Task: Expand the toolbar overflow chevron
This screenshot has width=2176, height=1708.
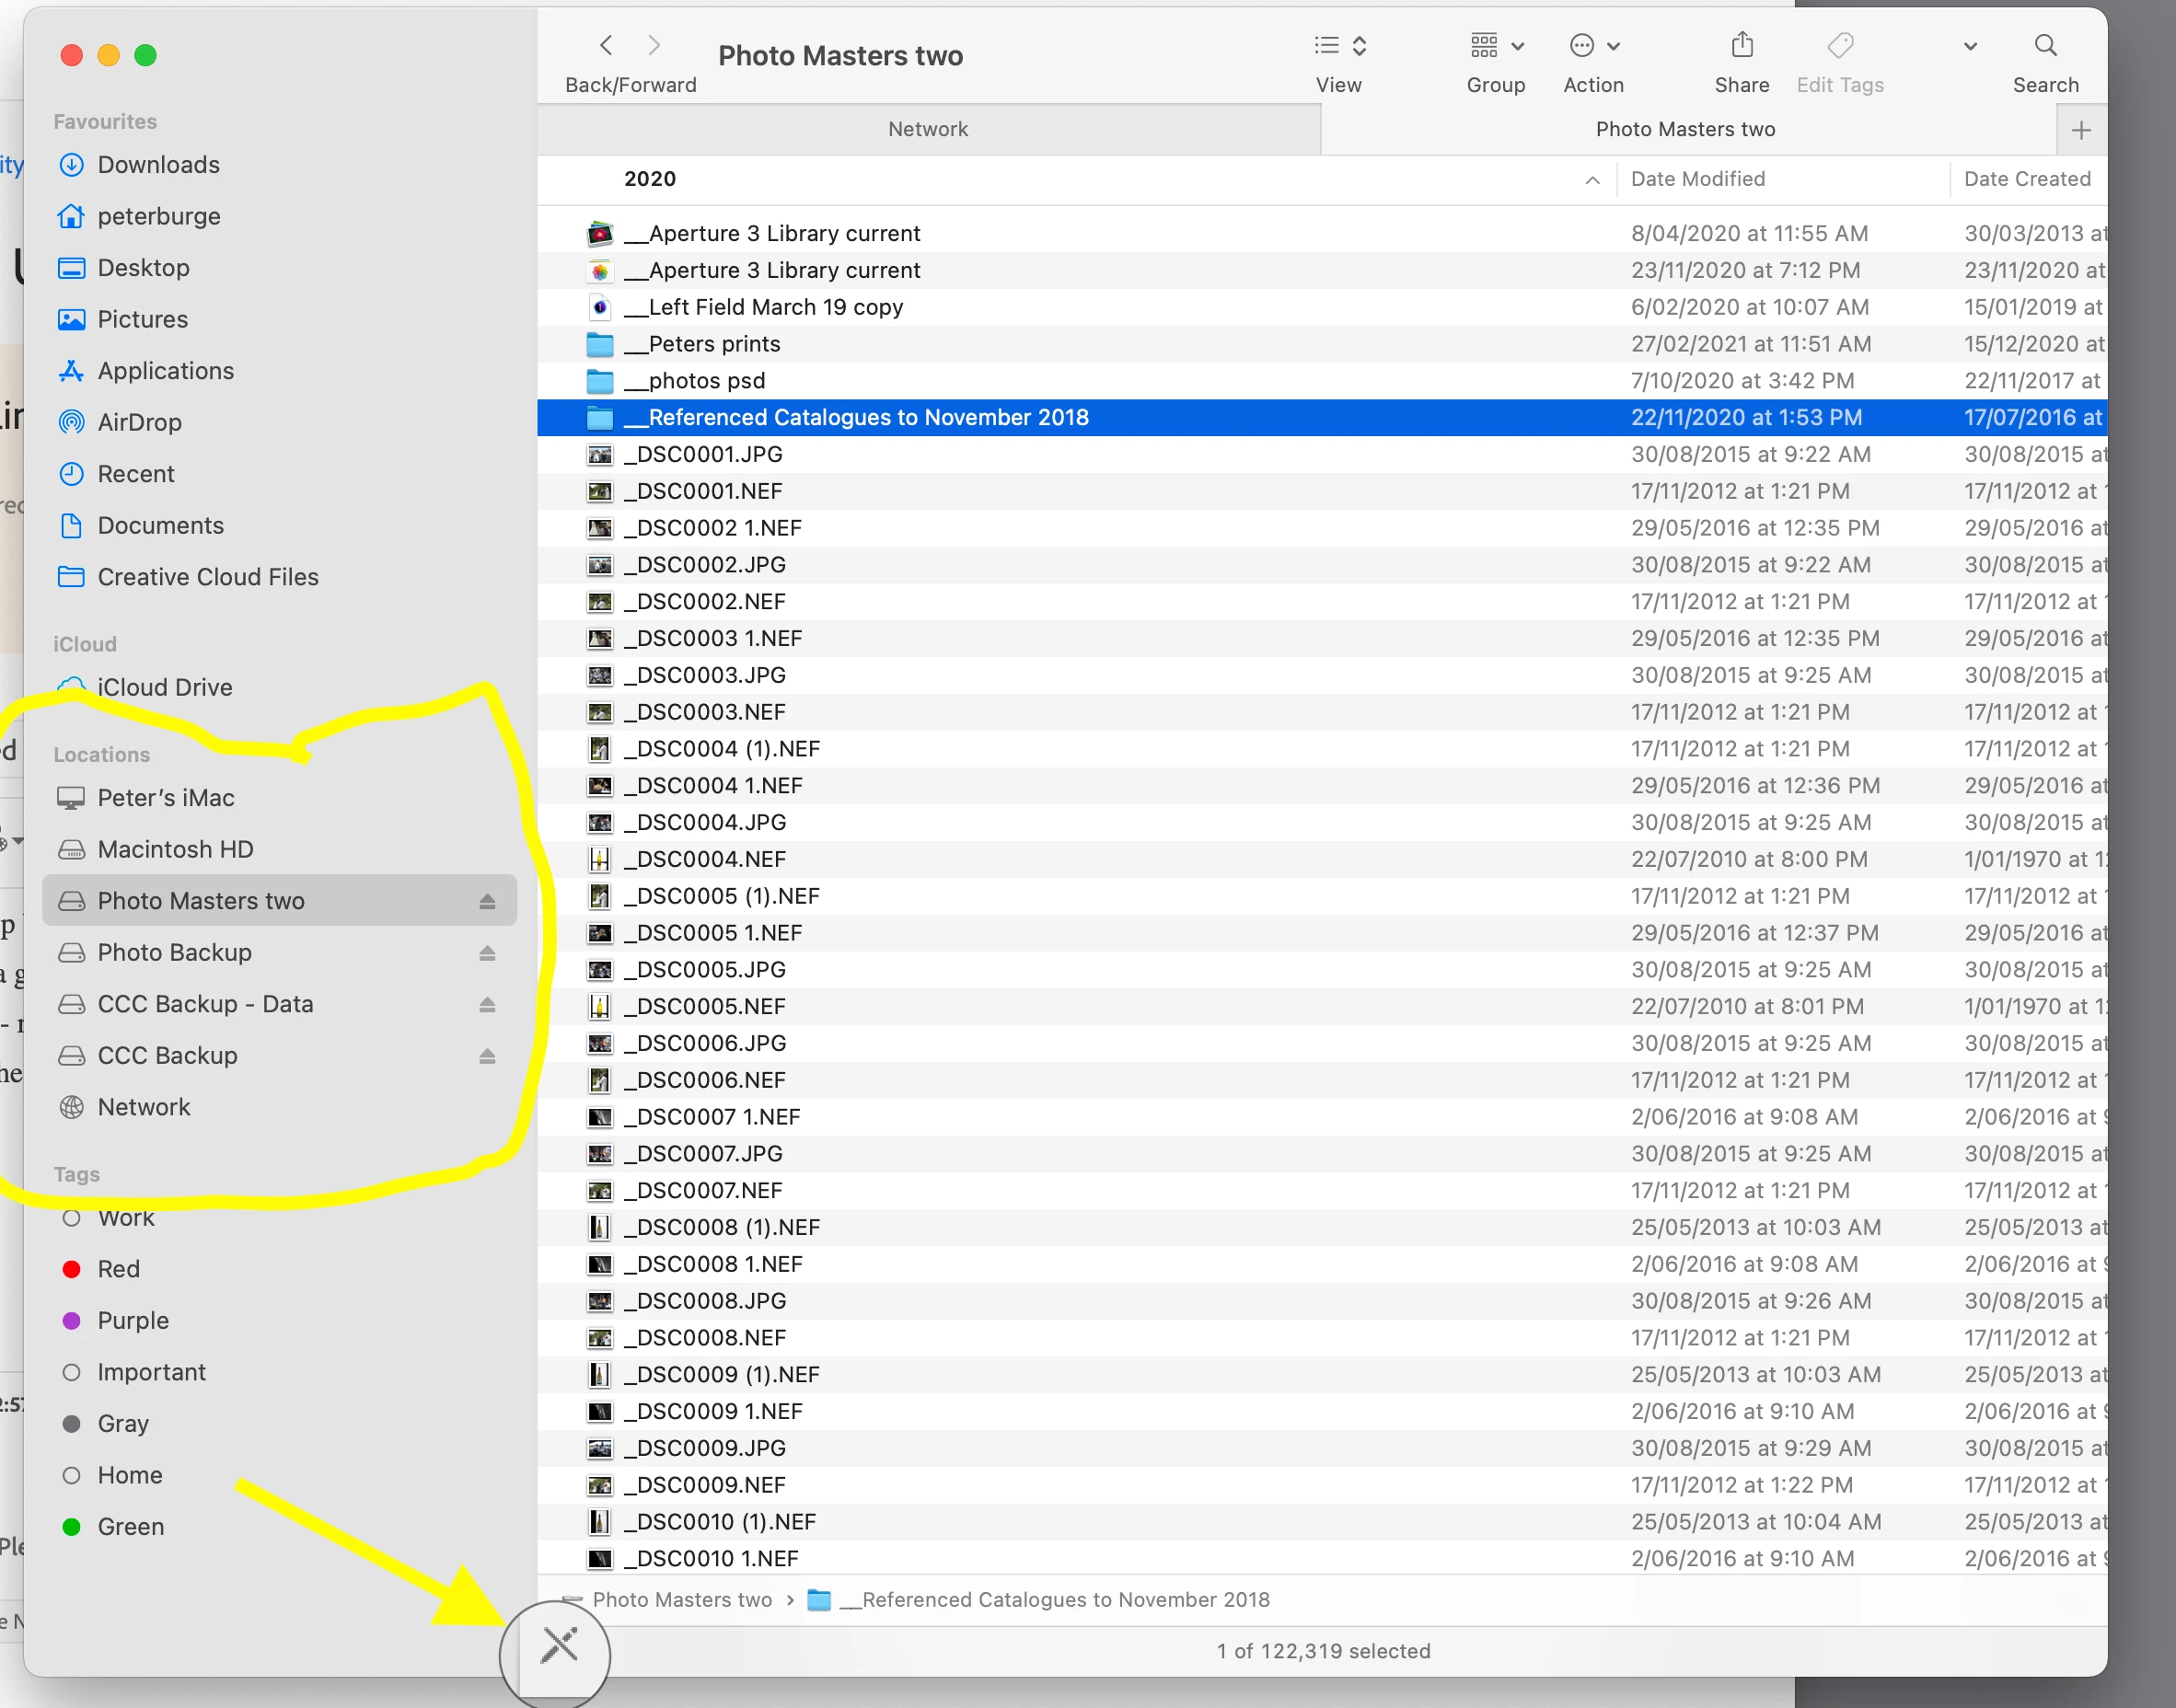Action: (1969, 46)
